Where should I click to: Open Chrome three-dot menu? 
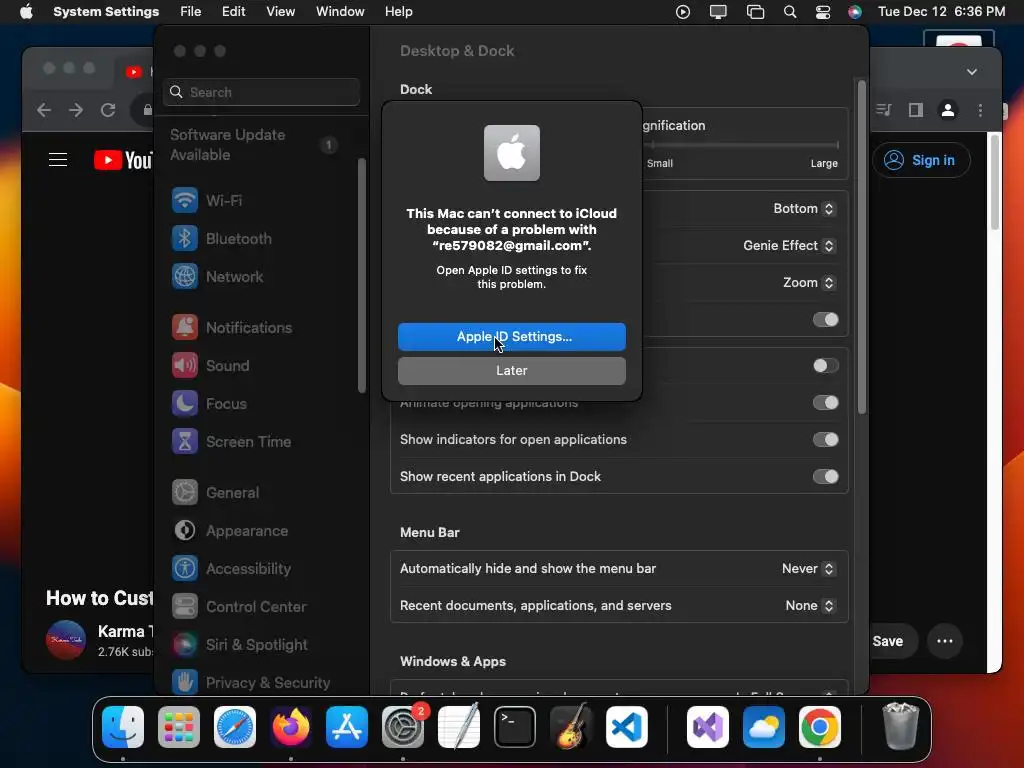click(x=980, y=110)
